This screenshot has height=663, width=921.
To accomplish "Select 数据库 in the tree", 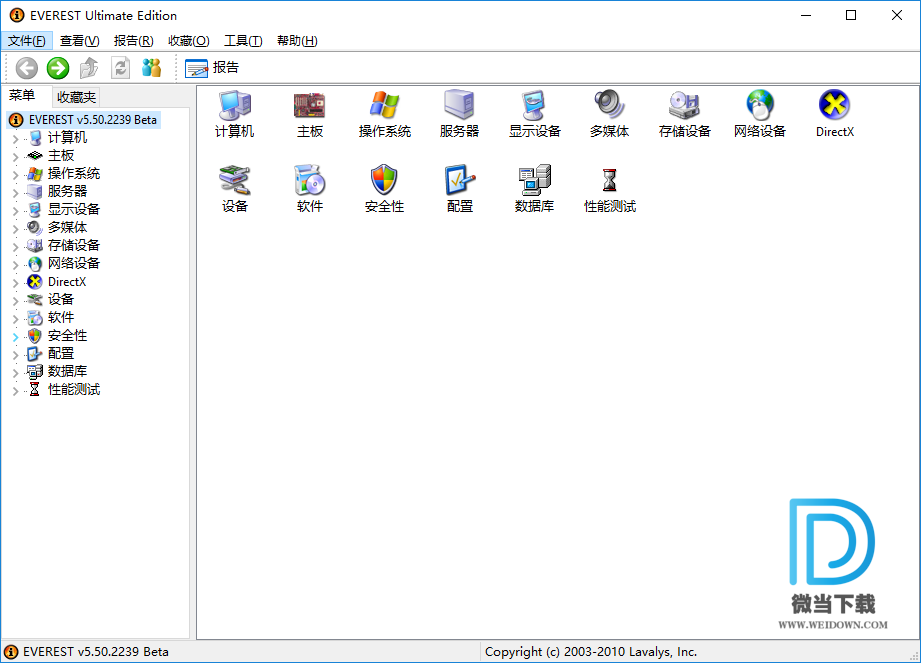I will (x=67, y=371).
